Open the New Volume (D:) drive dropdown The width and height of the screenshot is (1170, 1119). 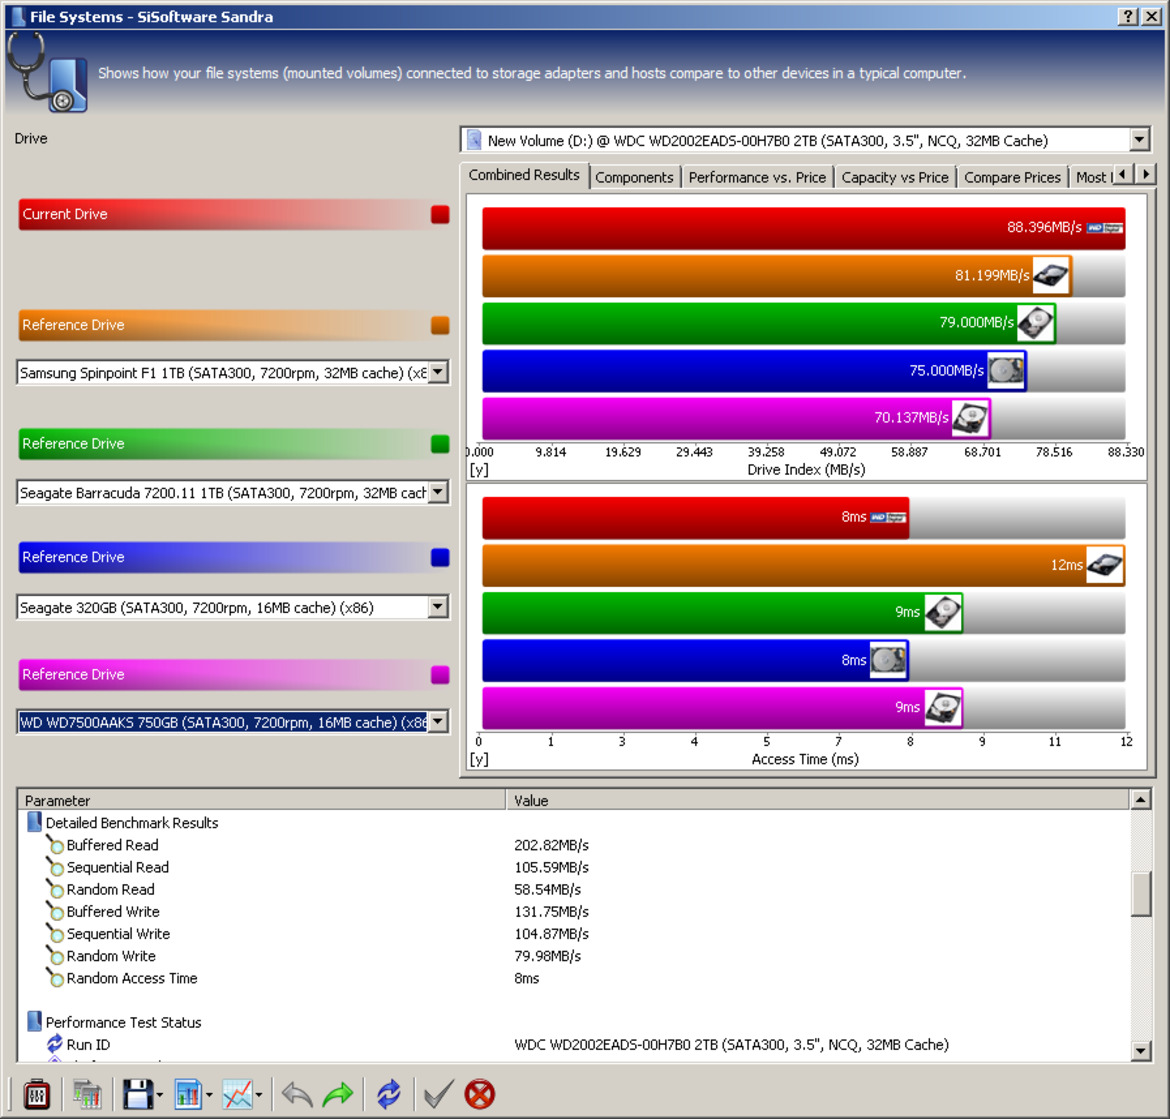point(1139,140)
